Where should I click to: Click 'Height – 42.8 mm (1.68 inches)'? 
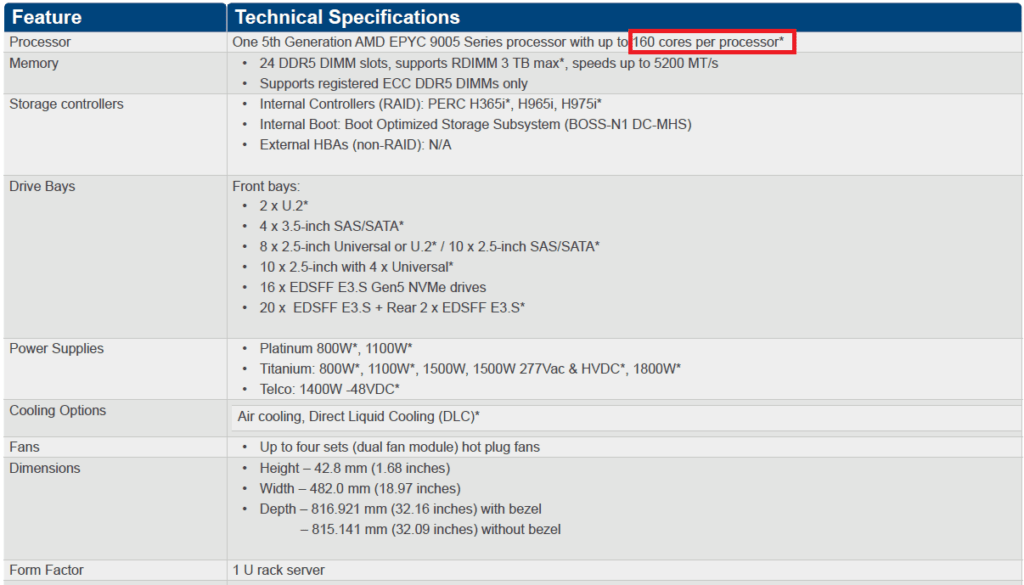355,468
